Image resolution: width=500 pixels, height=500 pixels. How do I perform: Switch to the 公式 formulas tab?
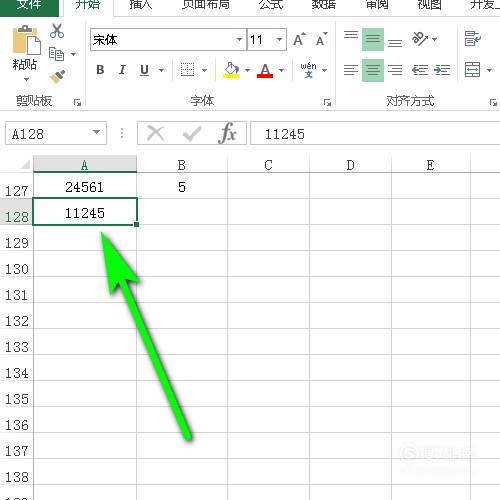click(271, 5)
